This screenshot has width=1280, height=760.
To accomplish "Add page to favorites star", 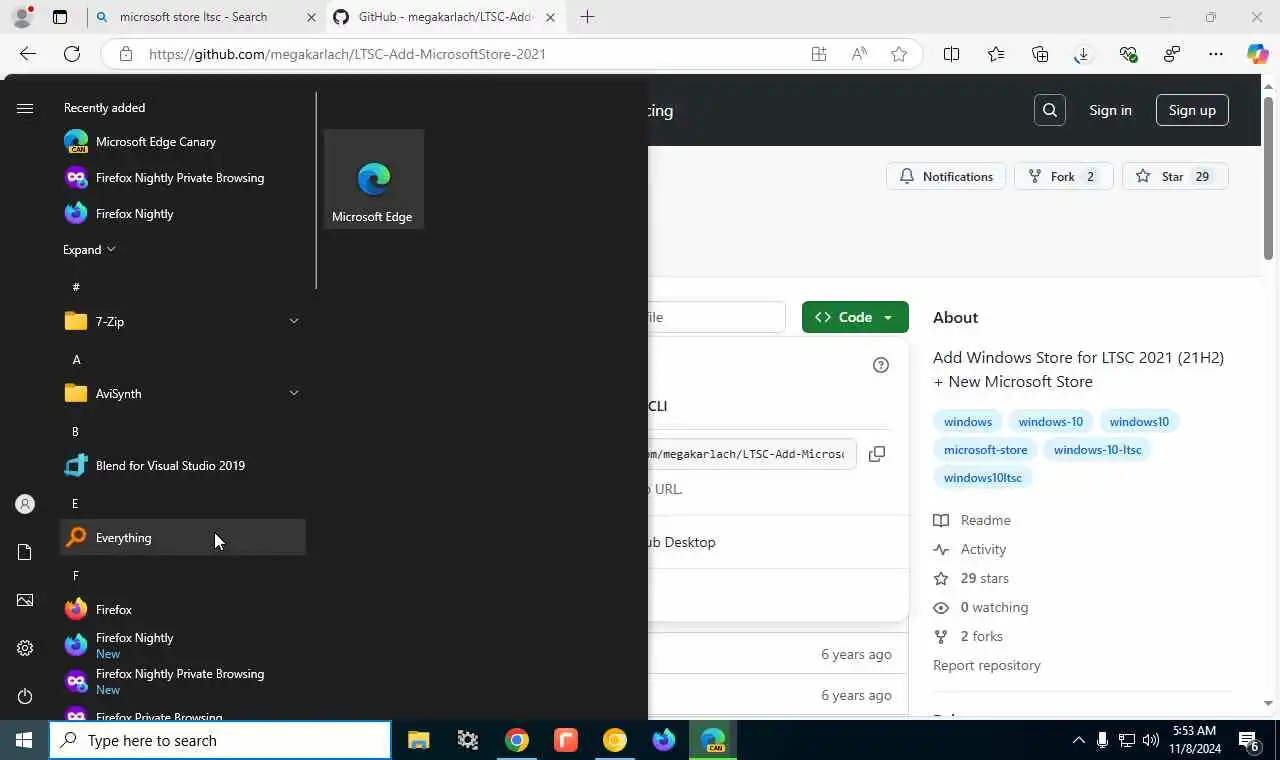I will click(x=899, y=54).
